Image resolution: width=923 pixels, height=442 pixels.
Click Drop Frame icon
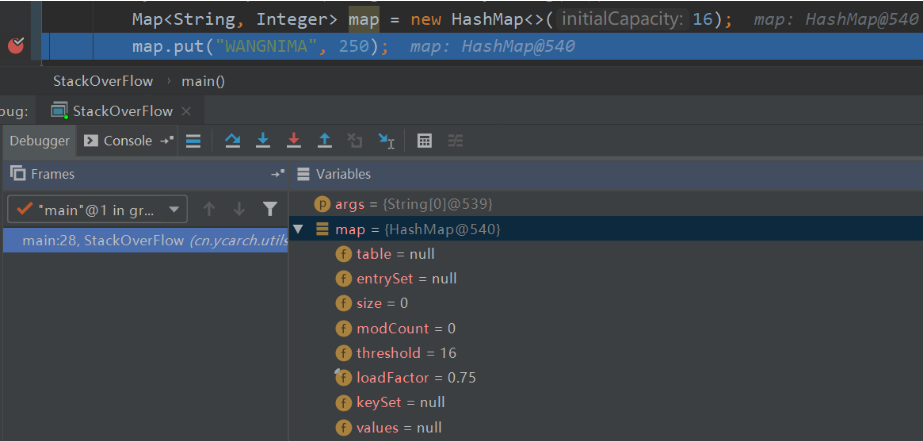(x=354, y=141)
